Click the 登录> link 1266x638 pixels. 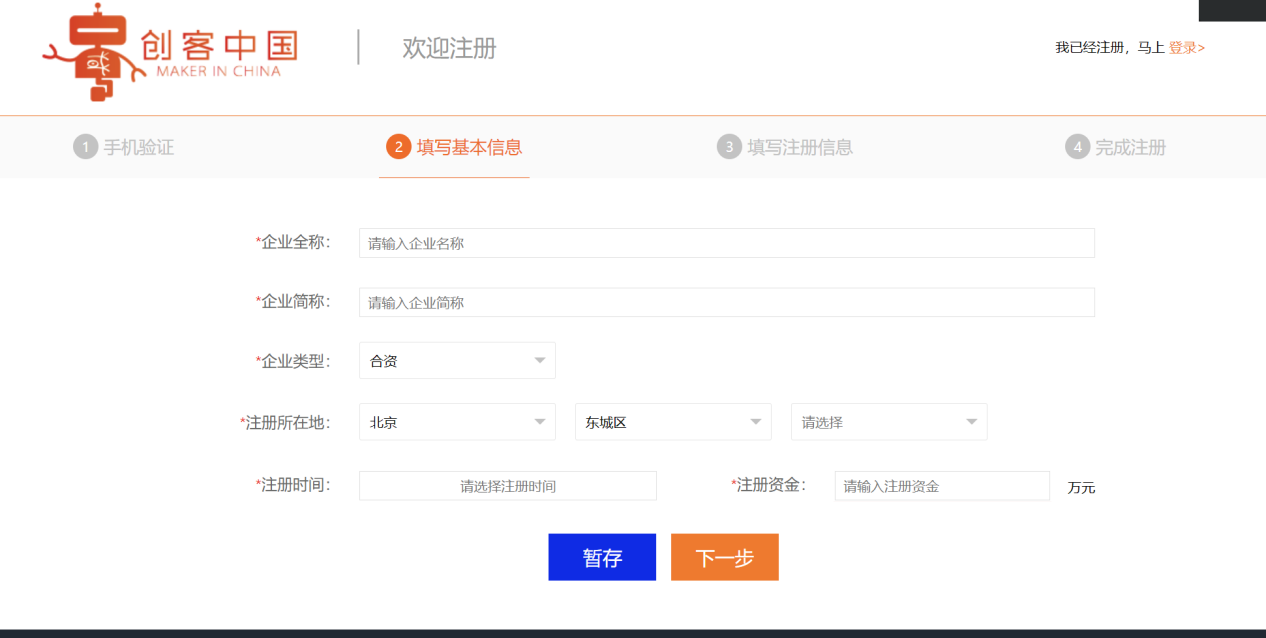tap(1187, 47)
